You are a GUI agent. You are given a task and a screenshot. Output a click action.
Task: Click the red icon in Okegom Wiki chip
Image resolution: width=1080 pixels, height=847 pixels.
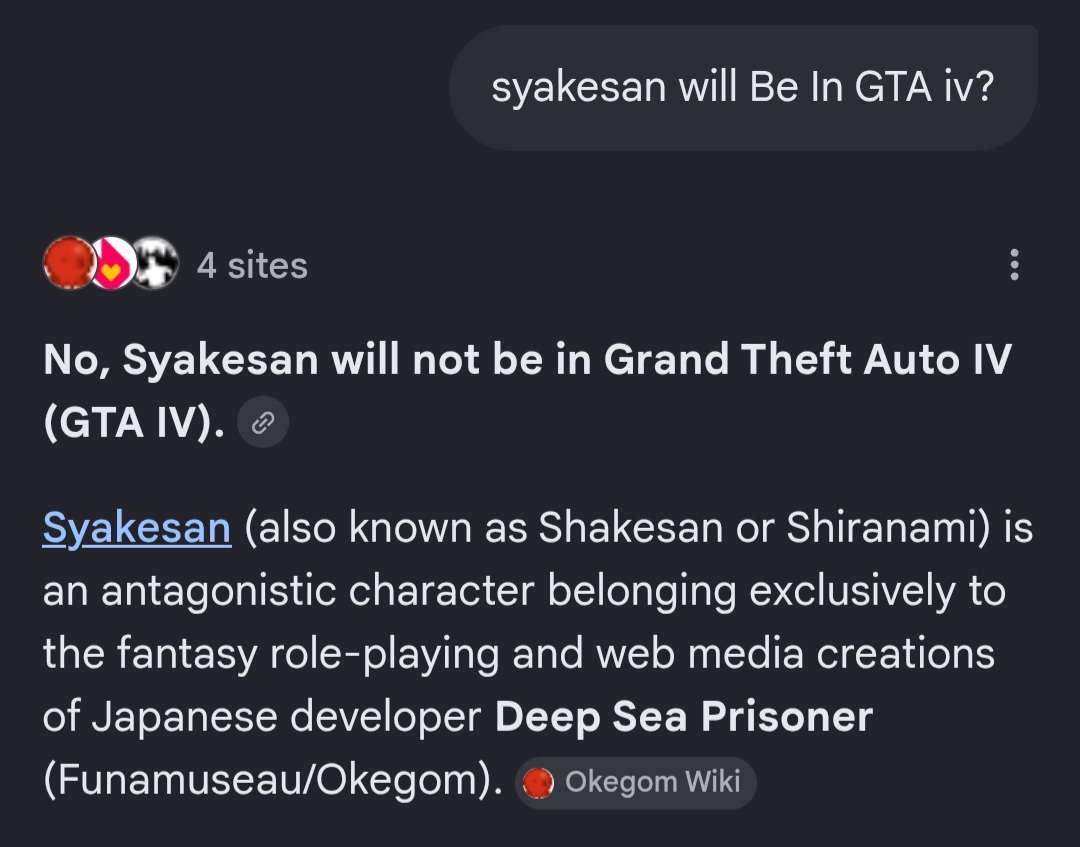click(538, 783)
